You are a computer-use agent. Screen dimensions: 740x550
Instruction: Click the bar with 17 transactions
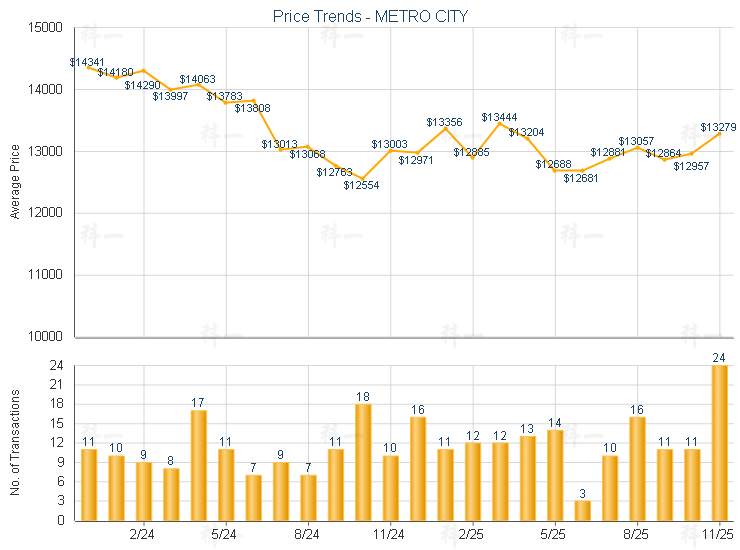[198, 465]
